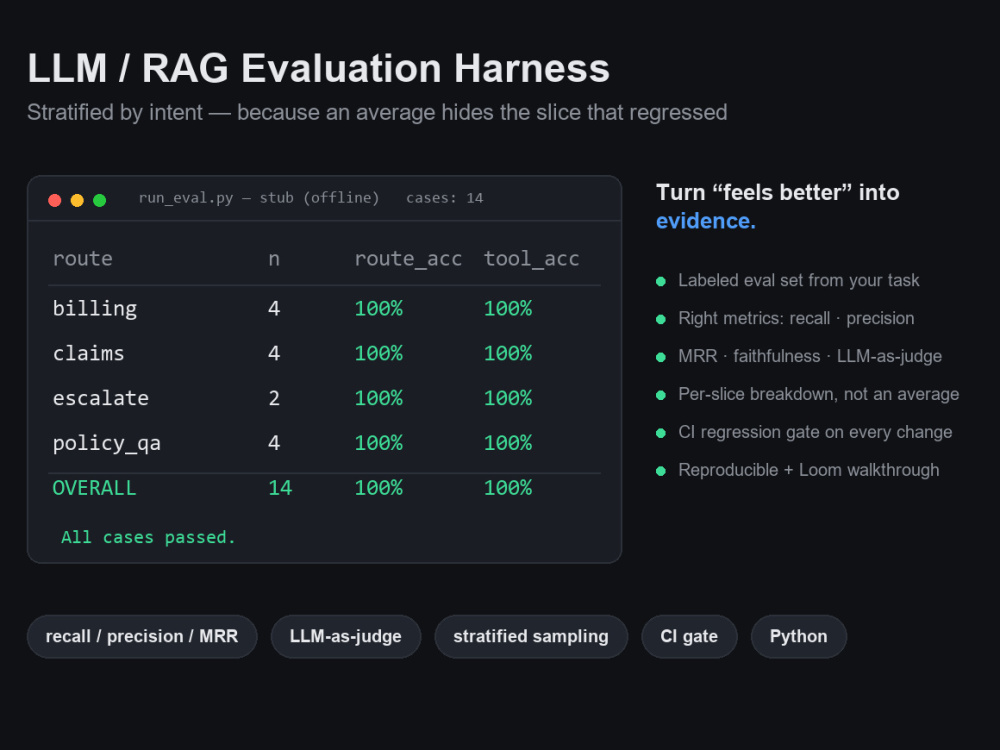
Task: Click the escalate route row label
Action: [x=101, y=398]
